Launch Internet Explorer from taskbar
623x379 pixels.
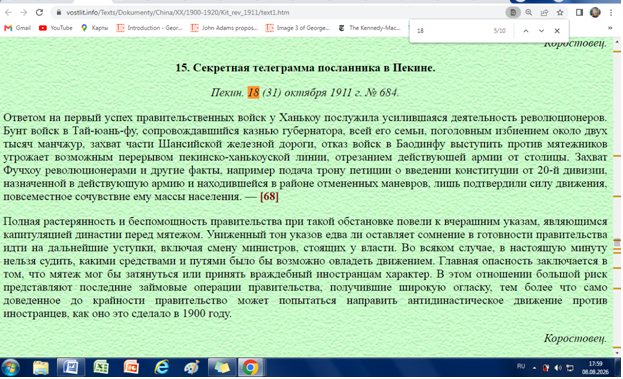pos(161,367)
